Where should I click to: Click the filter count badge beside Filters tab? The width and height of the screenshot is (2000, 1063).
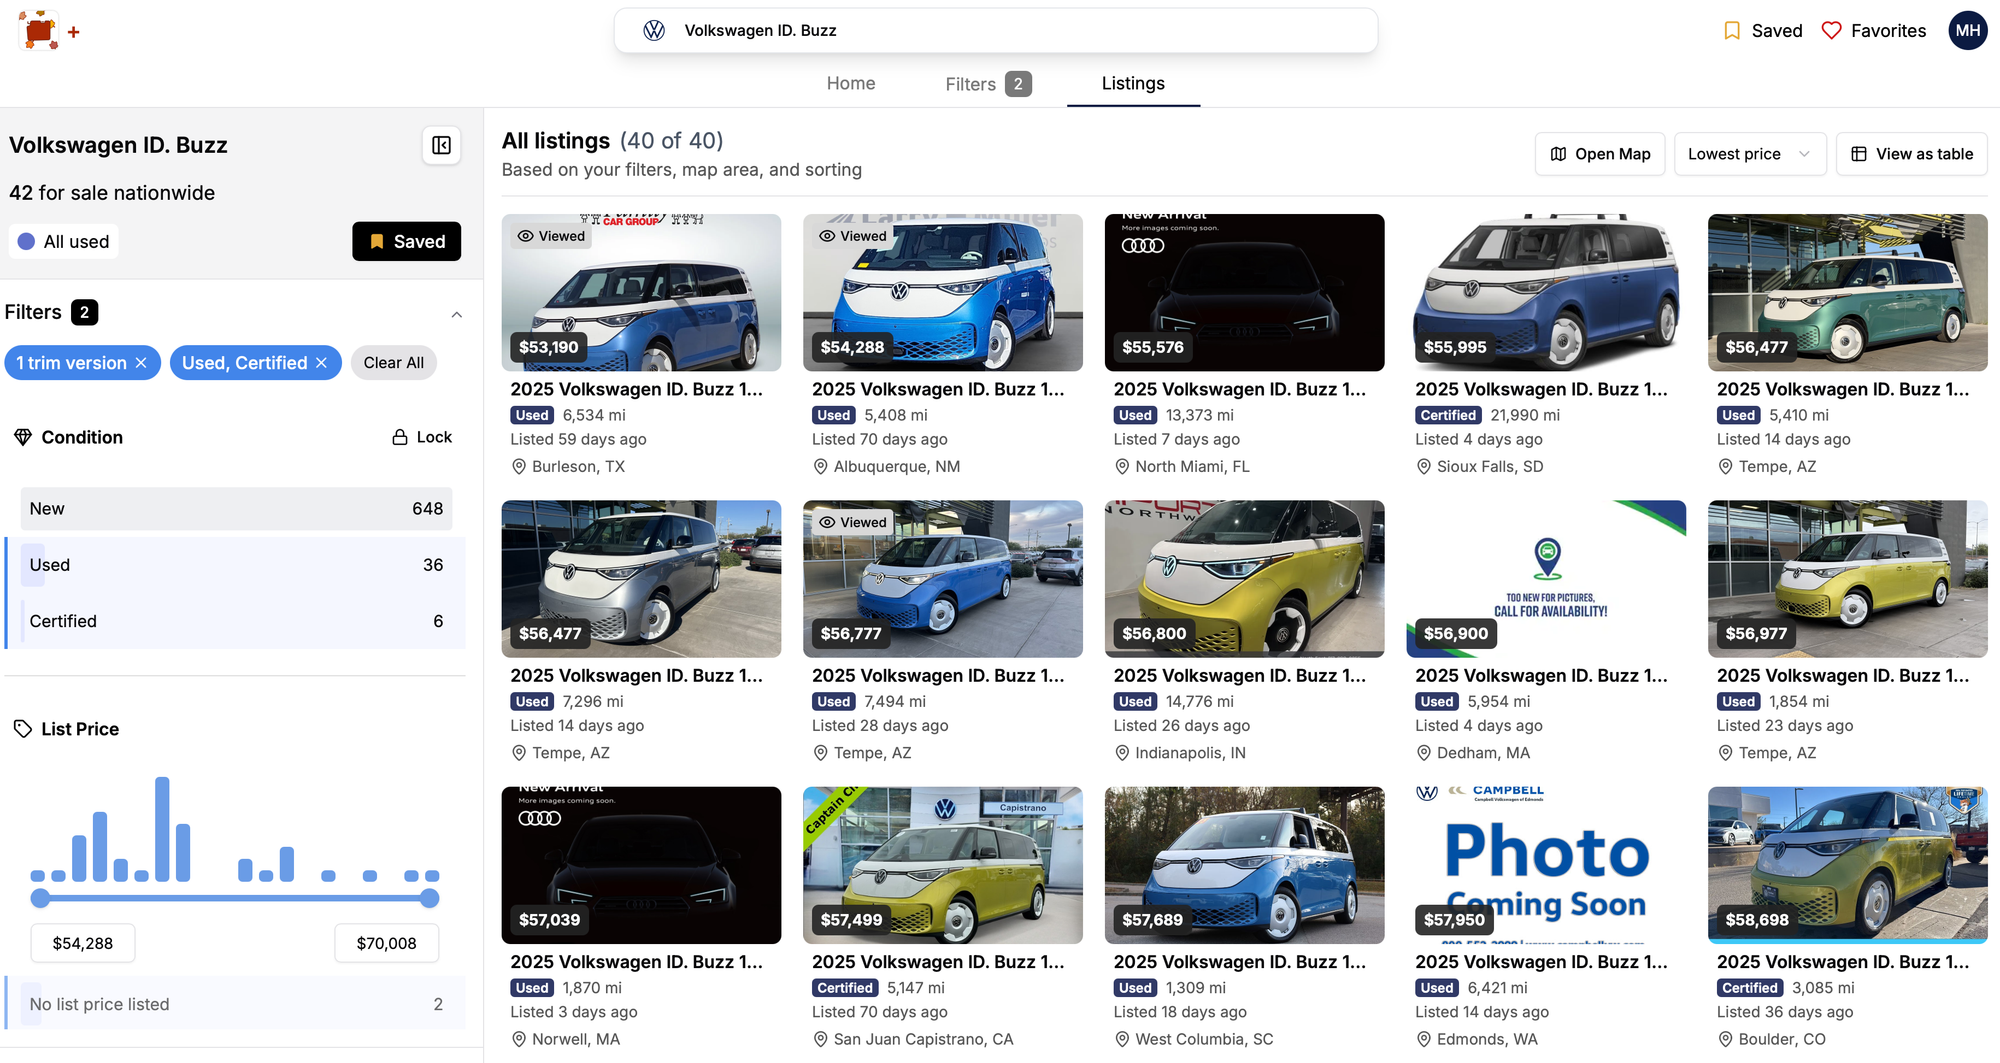coord(1018,84)
